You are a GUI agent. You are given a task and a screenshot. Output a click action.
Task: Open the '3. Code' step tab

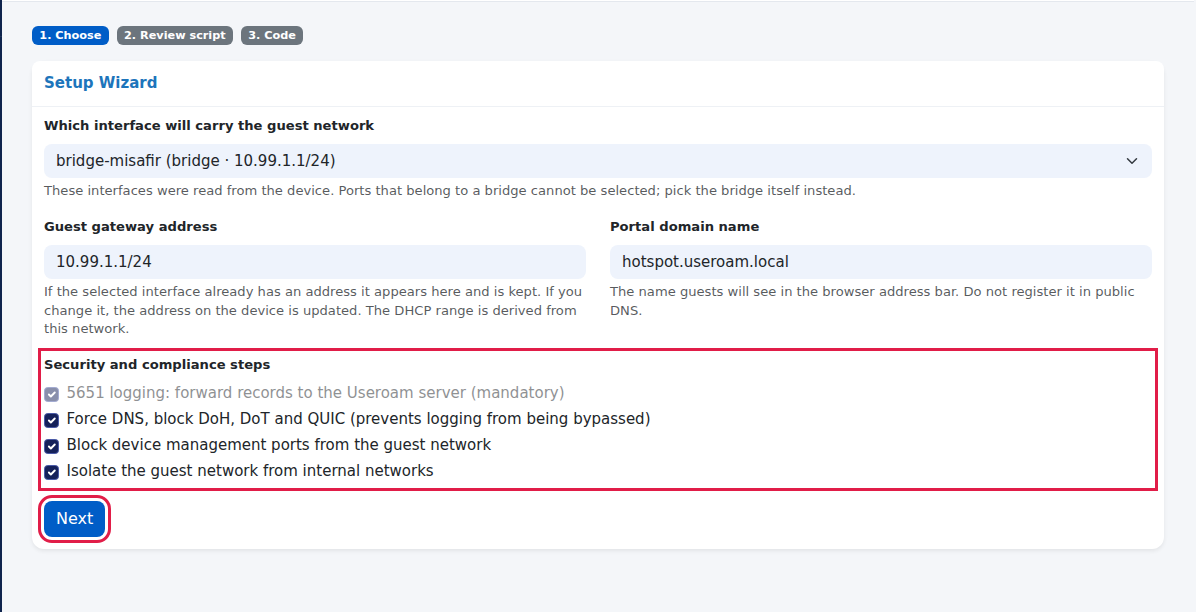[x=272, y=35]
